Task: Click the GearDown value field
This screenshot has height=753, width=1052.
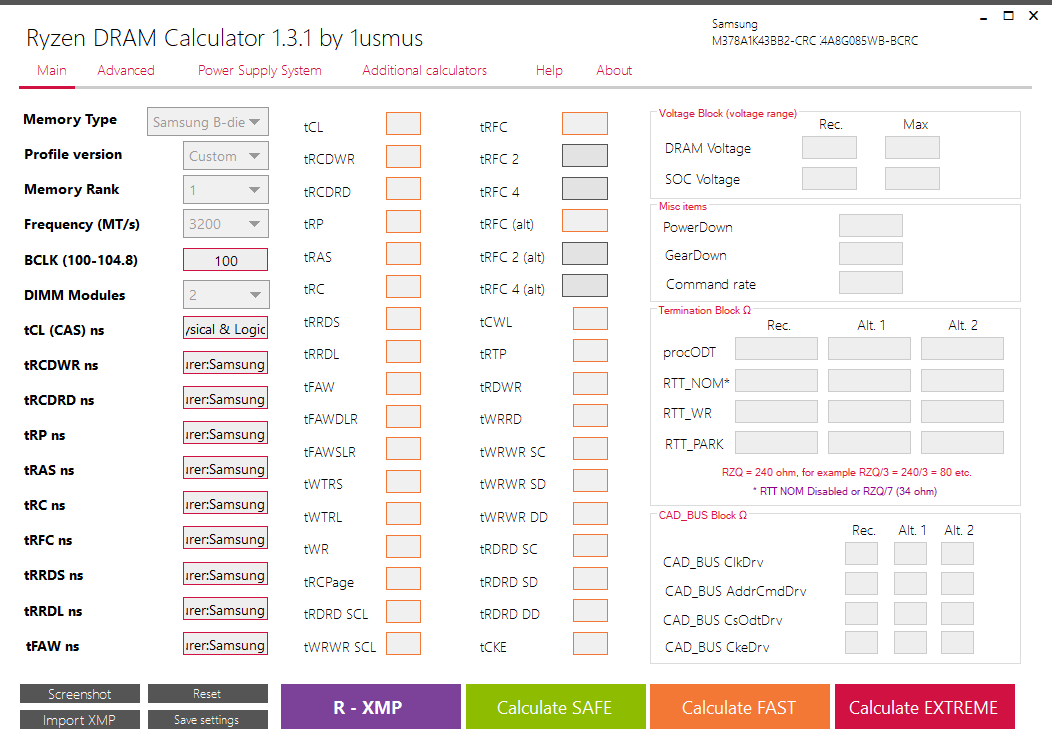Action: coord(871,254)
